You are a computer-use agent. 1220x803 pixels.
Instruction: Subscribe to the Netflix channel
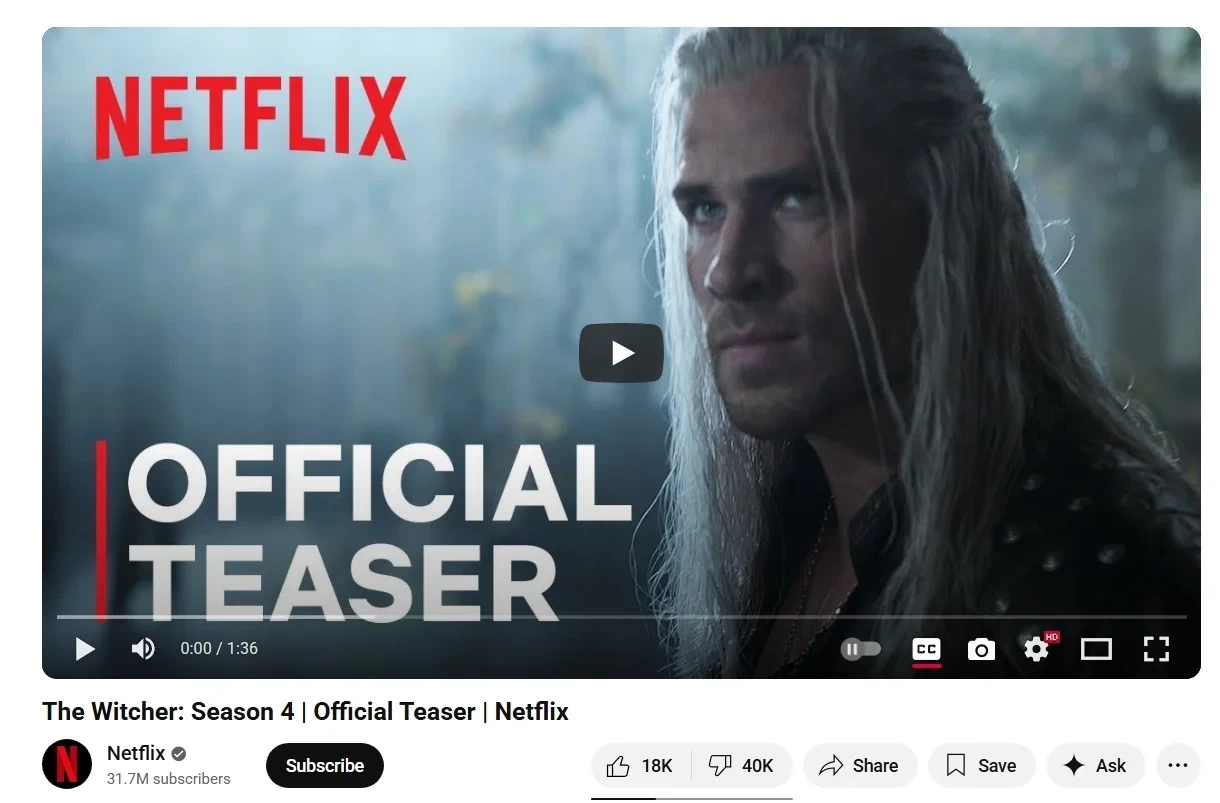point(325,766)
